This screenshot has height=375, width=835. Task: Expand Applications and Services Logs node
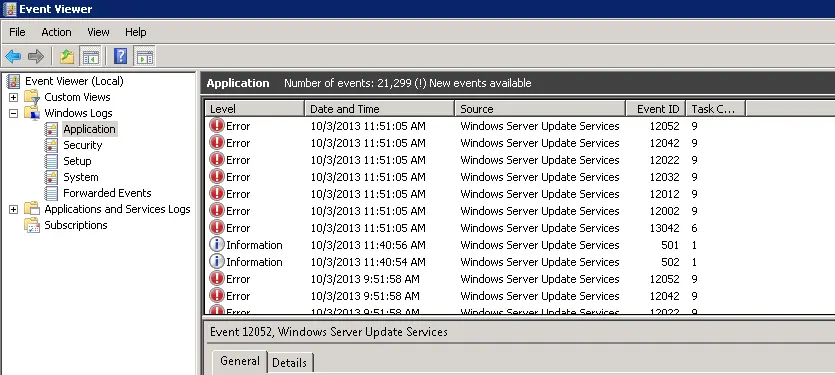pyautogui.click(x=13, y=209)
